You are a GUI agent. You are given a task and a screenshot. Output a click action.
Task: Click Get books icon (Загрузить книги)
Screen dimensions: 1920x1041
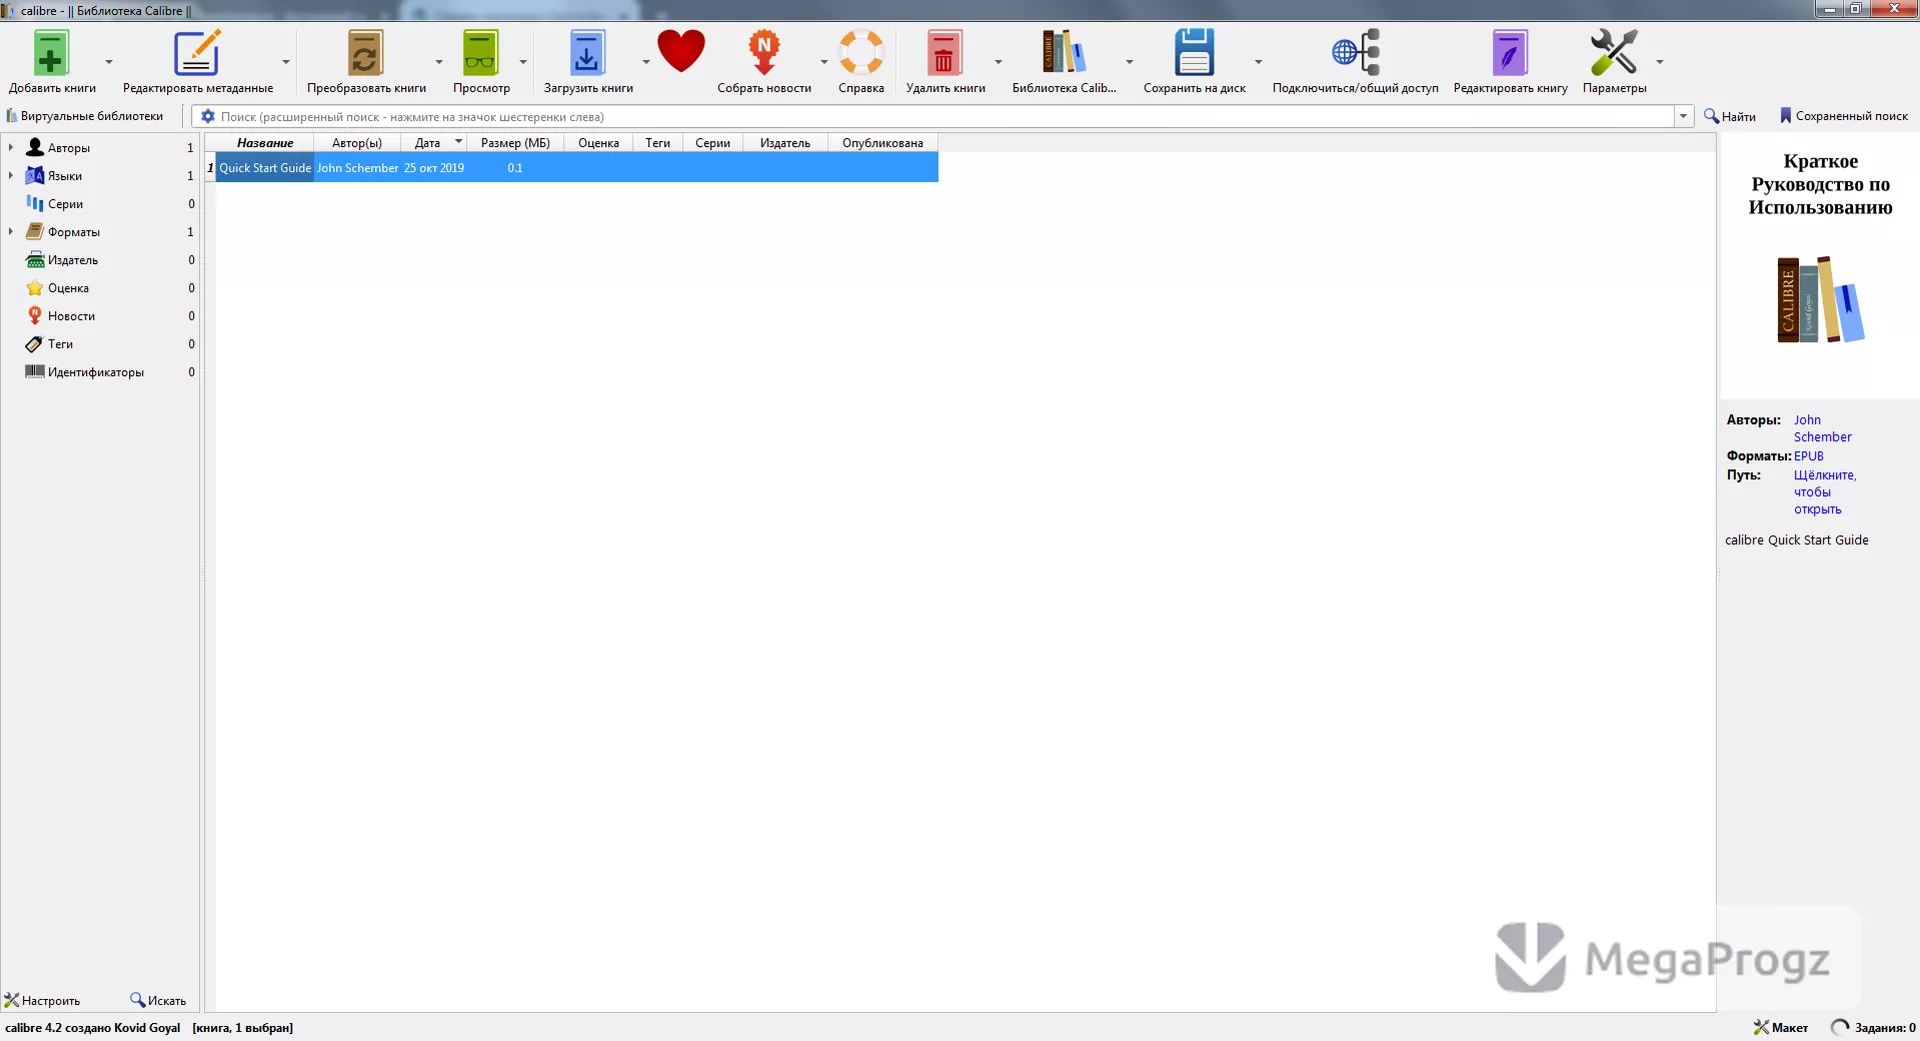[x=587, y=54]
